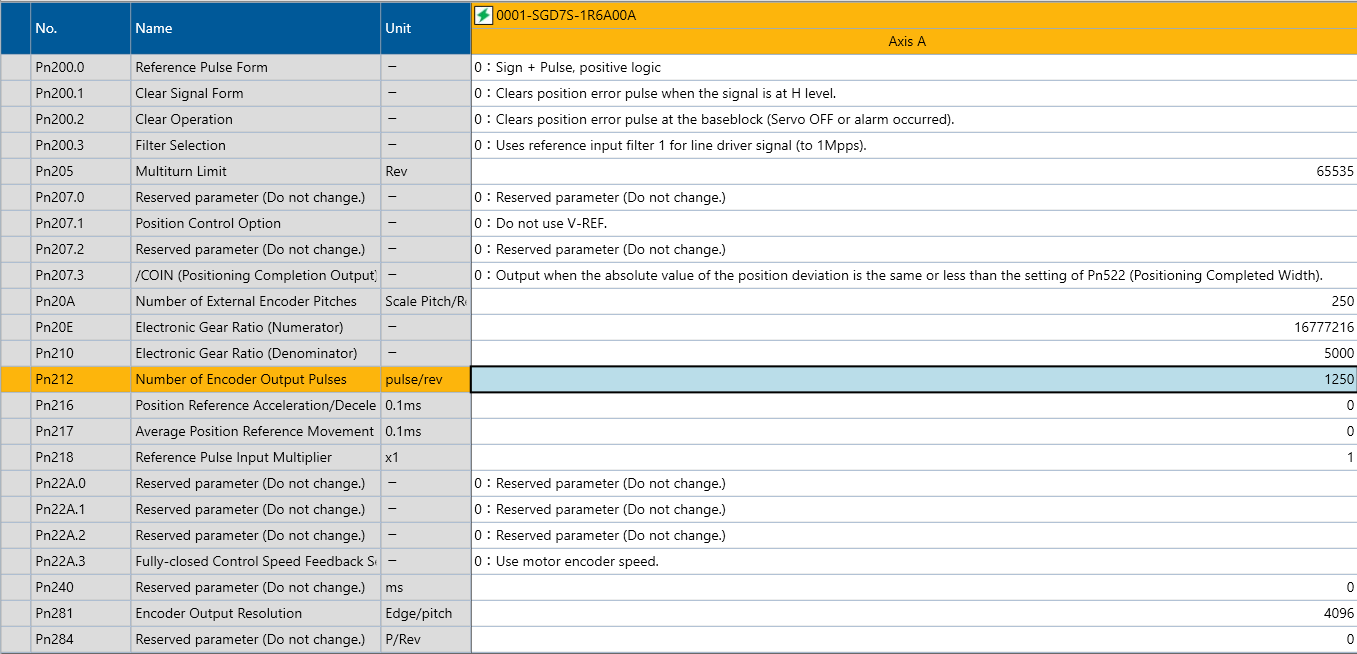Viewport: 1357px width, 654px height.
Task: Open Pn207.1 Position Control Option setting
Action: [x=913, y=223]
